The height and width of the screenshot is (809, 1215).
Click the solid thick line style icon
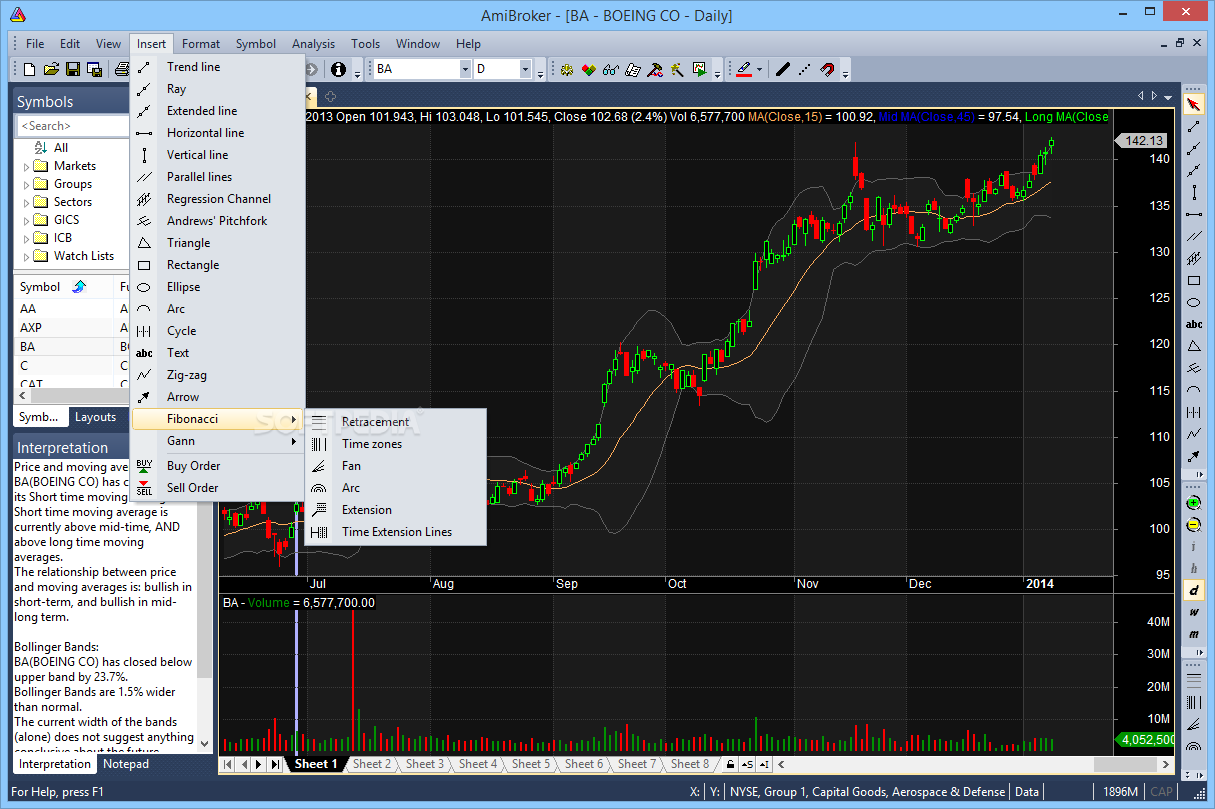tap(783, 69)
